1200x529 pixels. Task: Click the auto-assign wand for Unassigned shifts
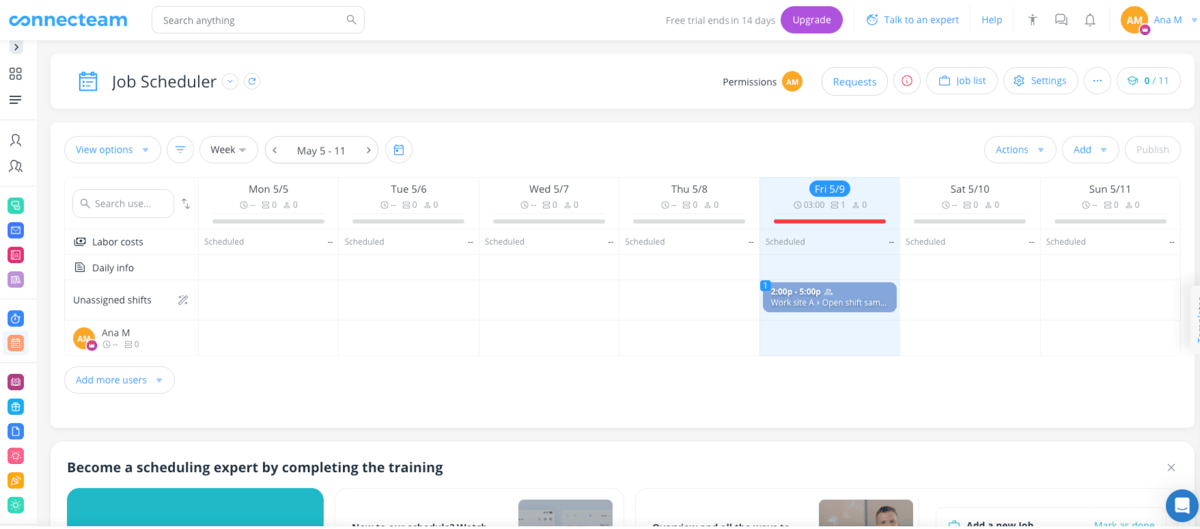click(x=183, y=300)
